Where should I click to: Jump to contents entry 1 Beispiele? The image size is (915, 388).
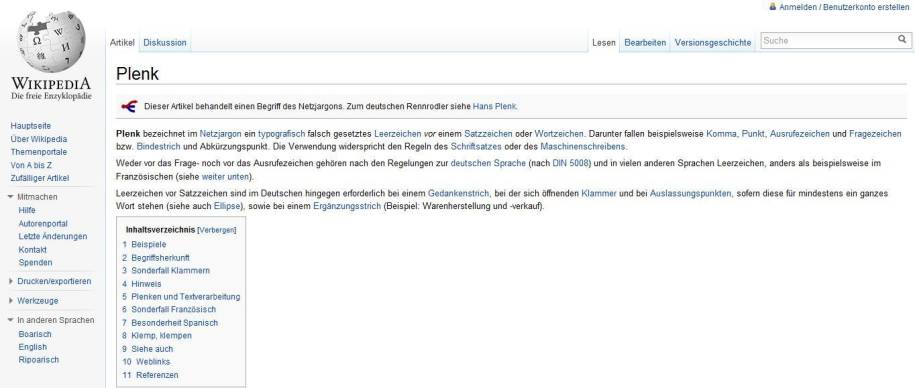pos(144,244)
